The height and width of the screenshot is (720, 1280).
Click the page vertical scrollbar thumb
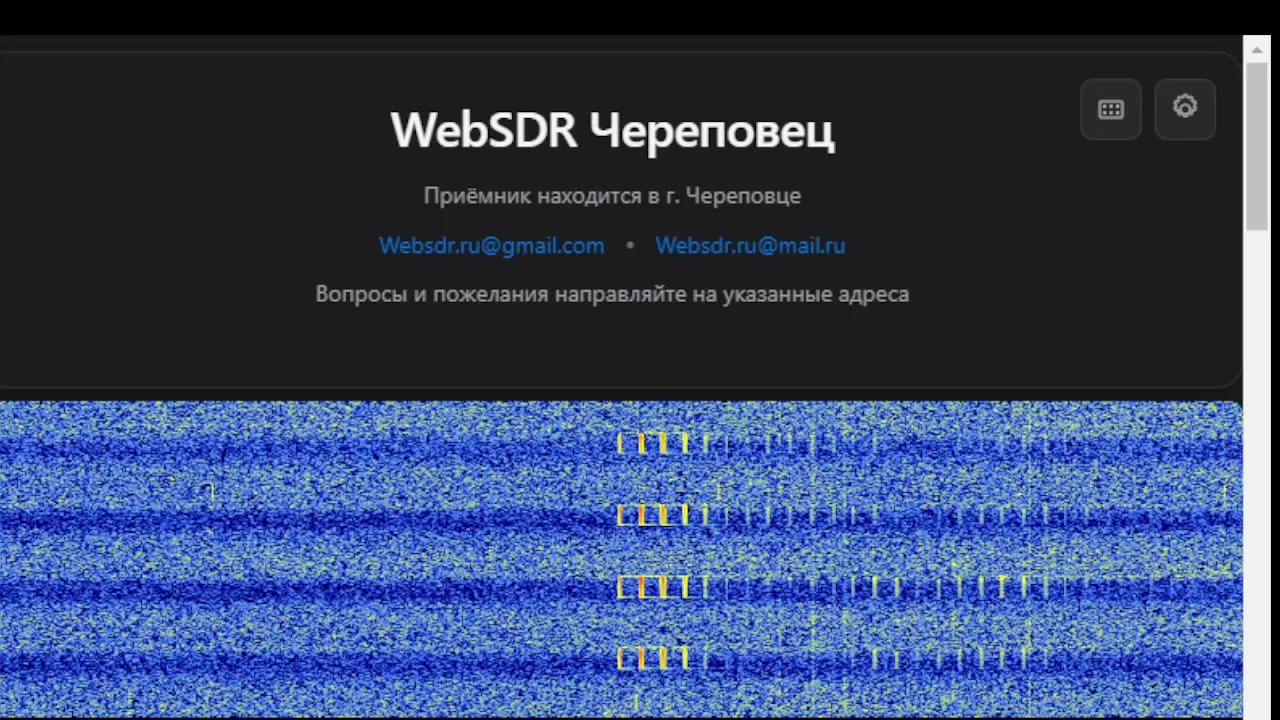click(1257, 148)
